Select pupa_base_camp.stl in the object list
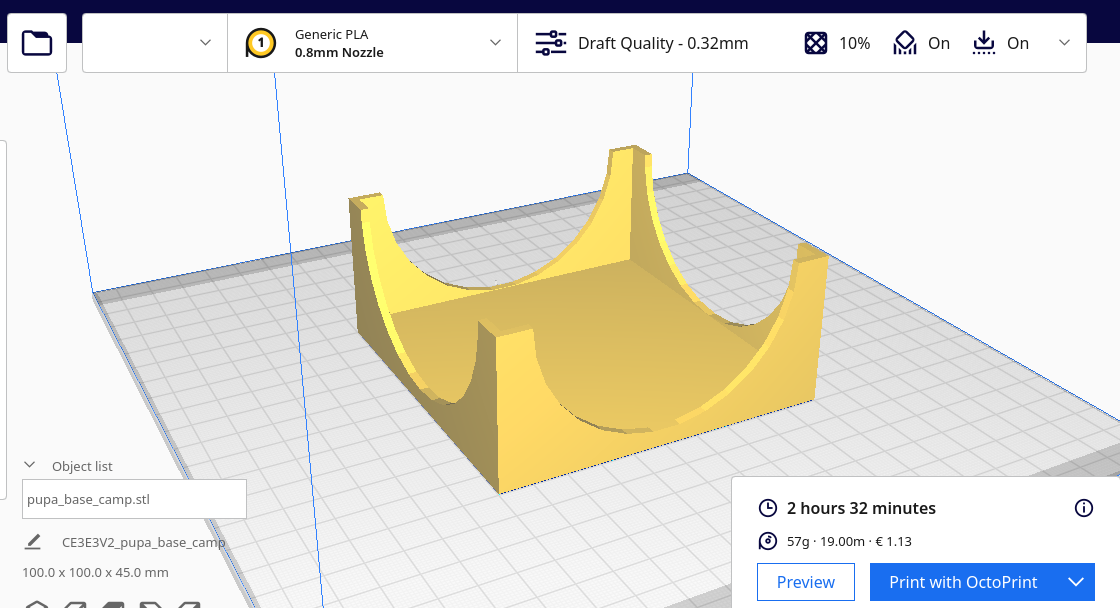The width and height of the screenshot is (1120, 608). (x=134, y=499)
